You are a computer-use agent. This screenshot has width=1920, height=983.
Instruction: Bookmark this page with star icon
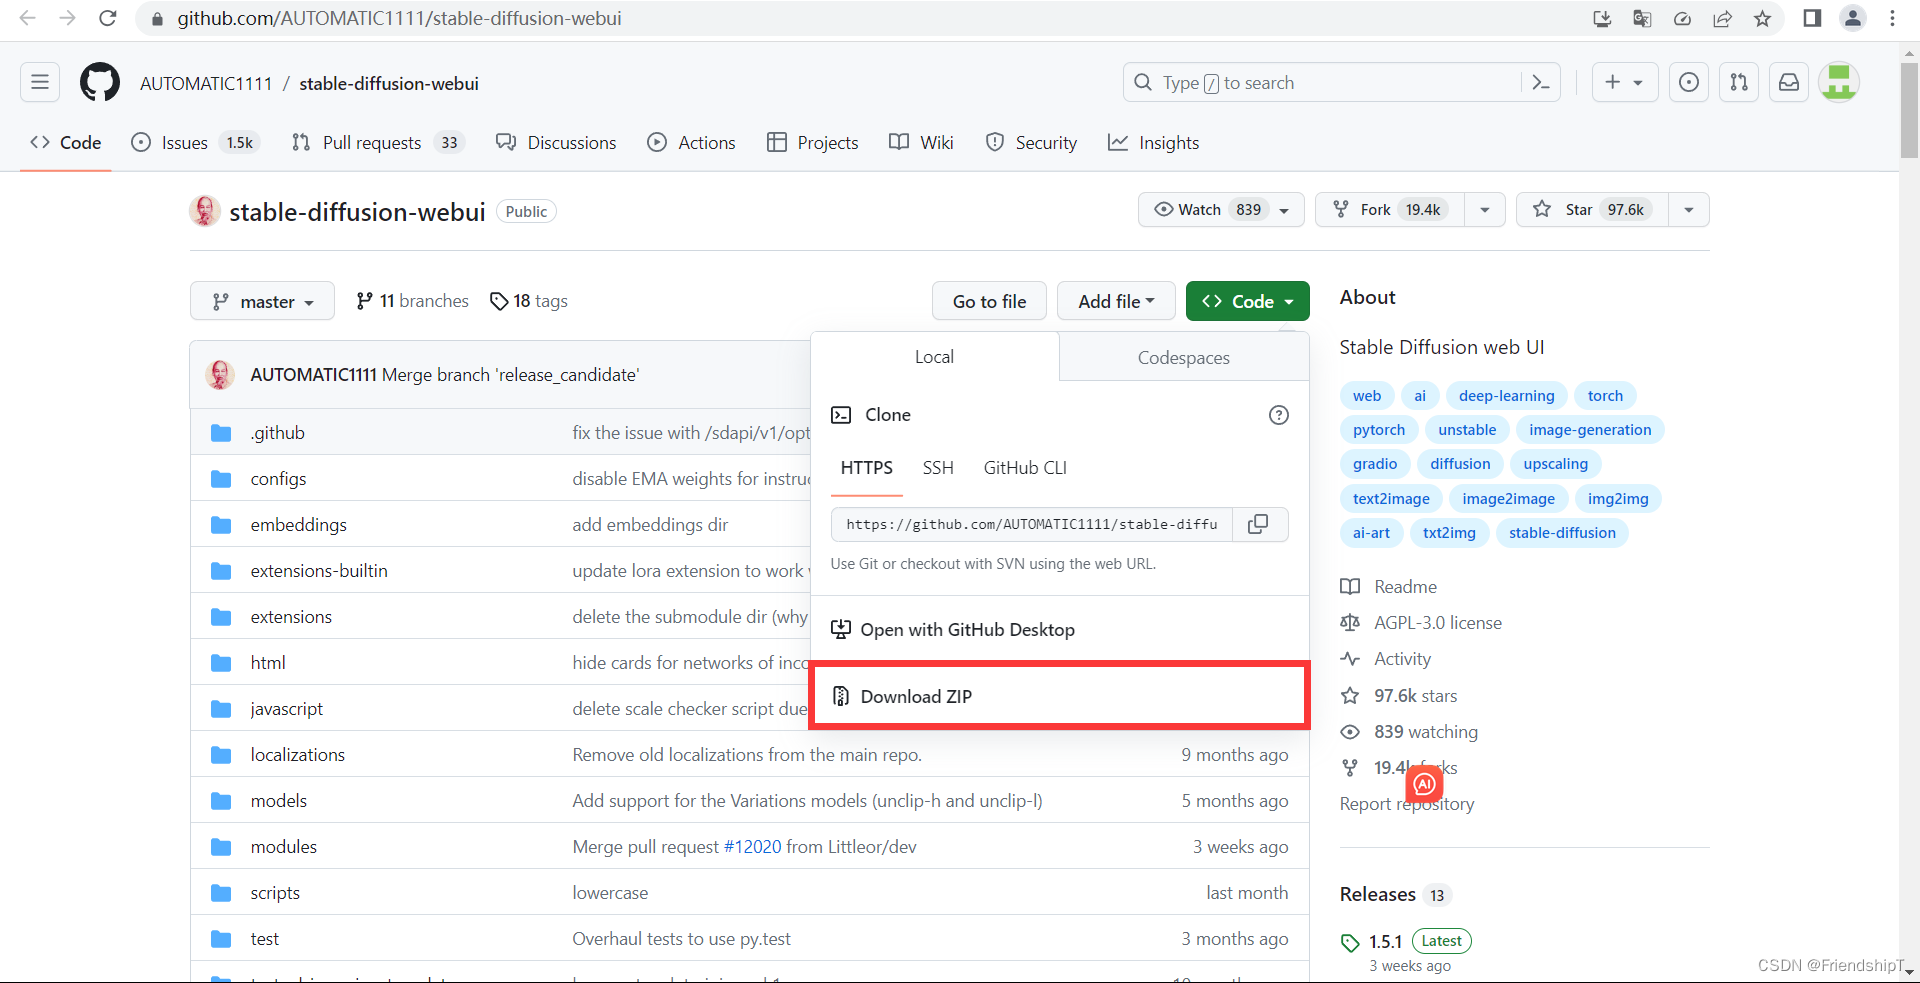1762,18
